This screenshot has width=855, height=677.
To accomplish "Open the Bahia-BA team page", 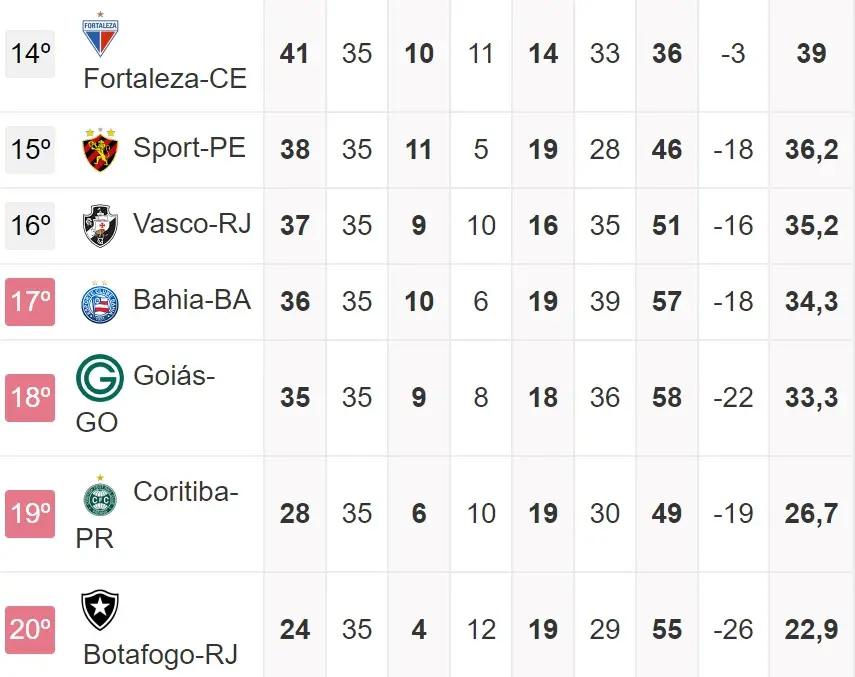I will [192, 300].
